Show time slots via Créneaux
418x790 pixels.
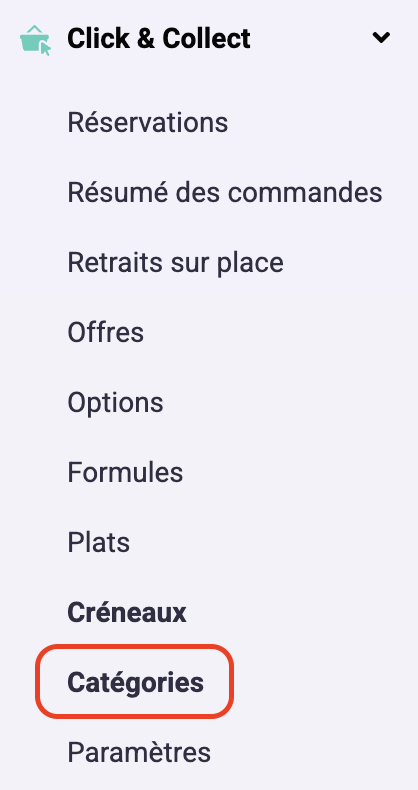pyautogui.click(x=127, y=613)
